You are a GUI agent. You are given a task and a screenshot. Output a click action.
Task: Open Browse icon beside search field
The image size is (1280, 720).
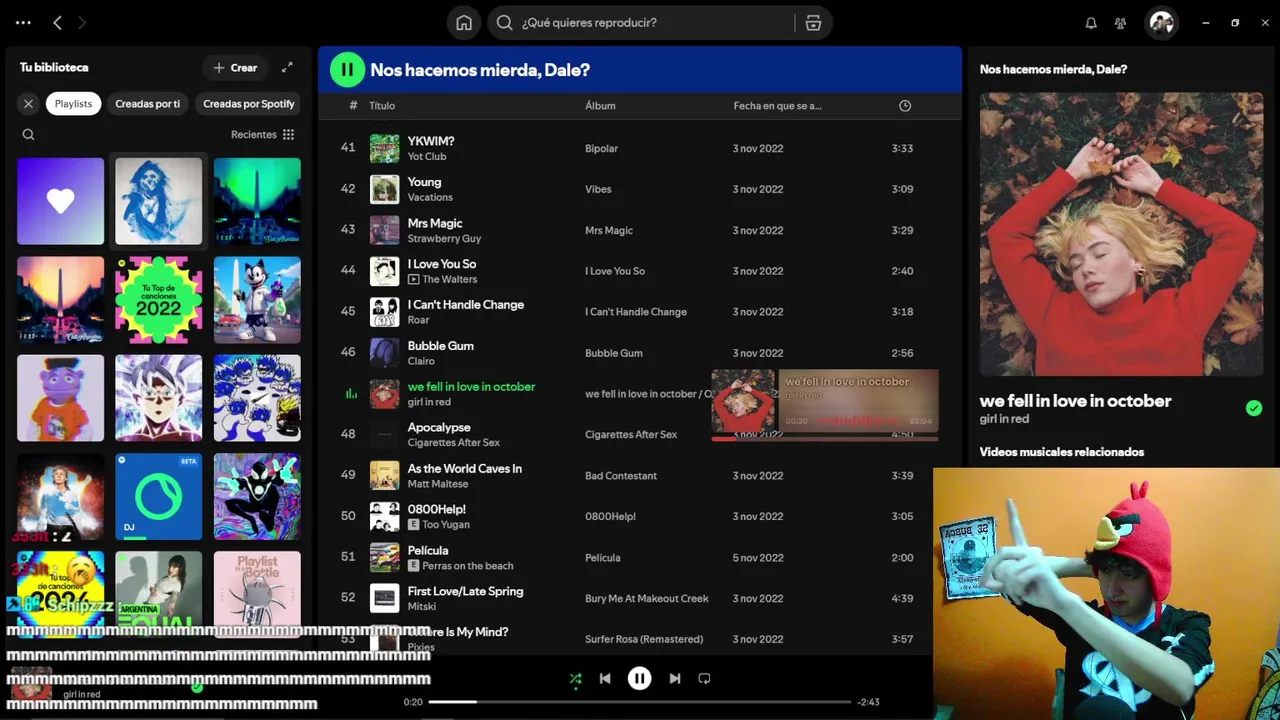[813, 22]
